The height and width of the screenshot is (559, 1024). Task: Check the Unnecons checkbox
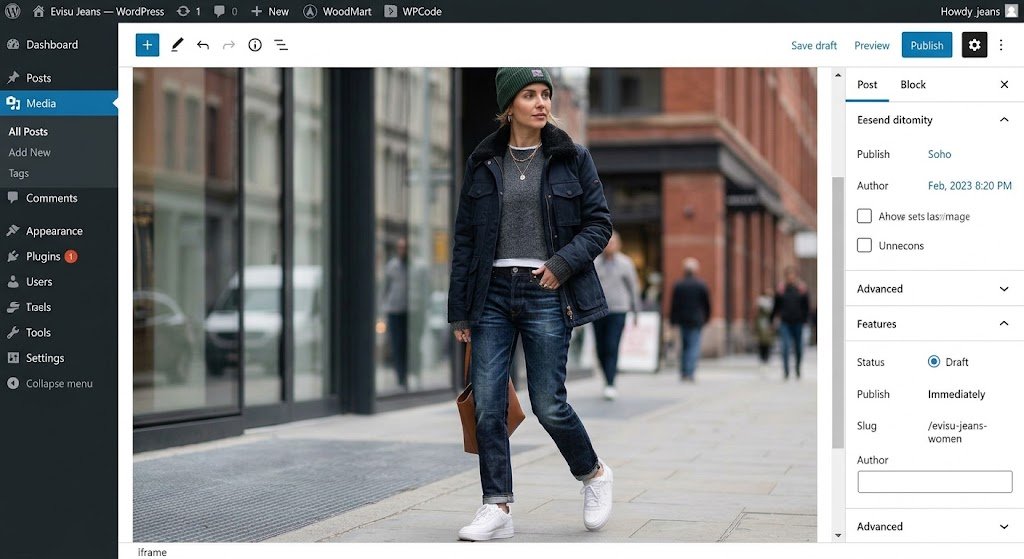tap(864, 246)
